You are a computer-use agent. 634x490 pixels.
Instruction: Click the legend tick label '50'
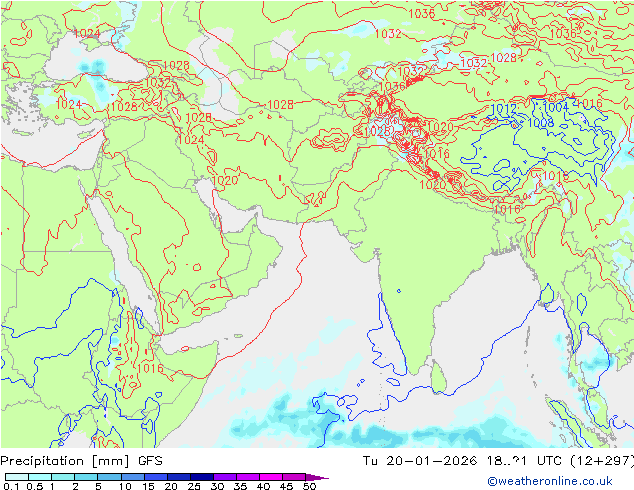pos(309,486)
